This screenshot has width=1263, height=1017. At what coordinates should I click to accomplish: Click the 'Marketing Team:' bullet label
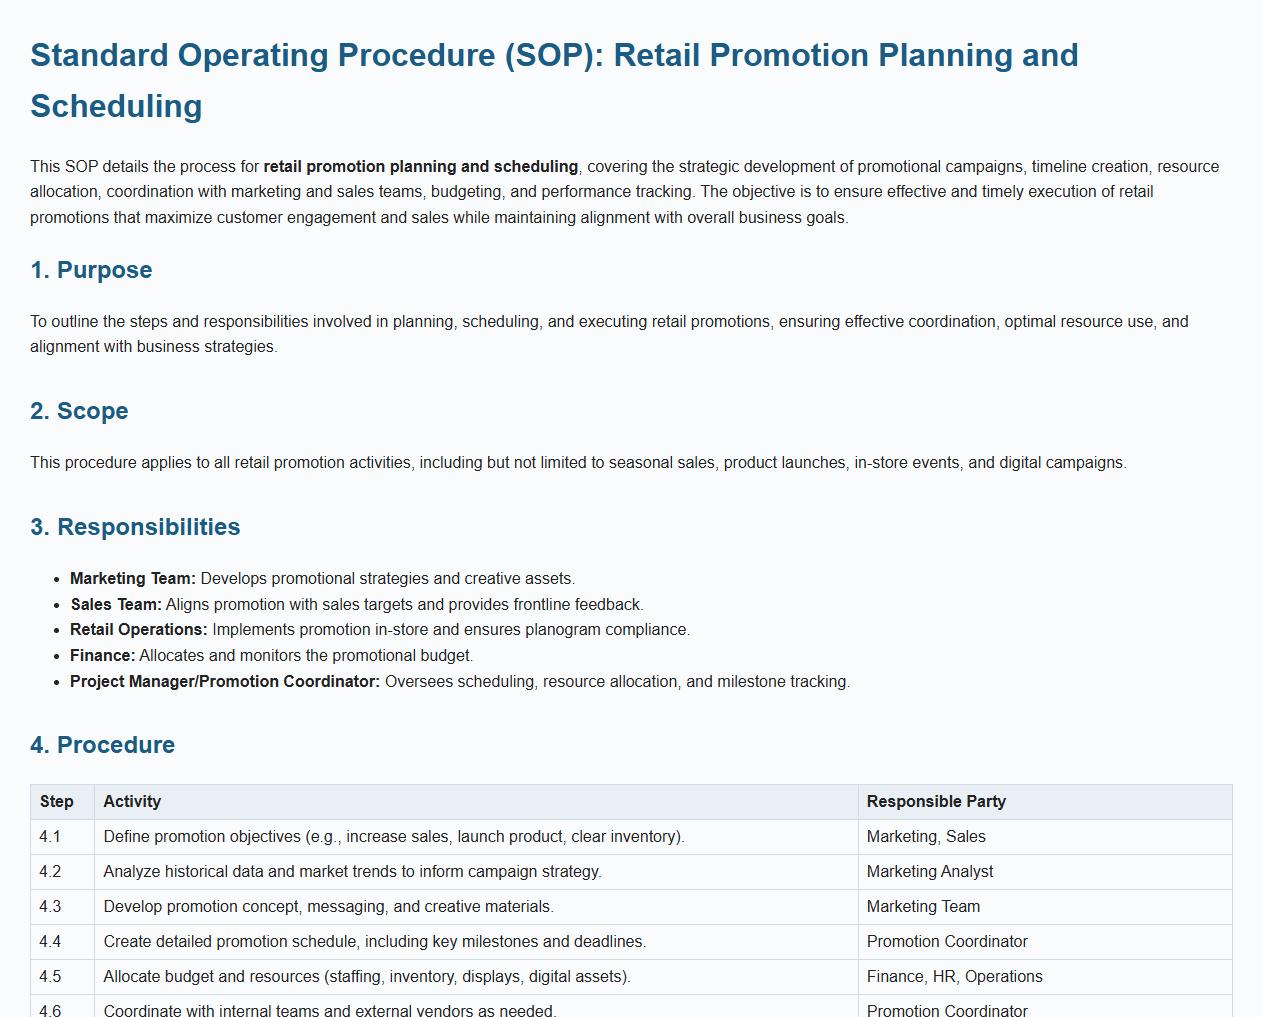tap(132, 579)
